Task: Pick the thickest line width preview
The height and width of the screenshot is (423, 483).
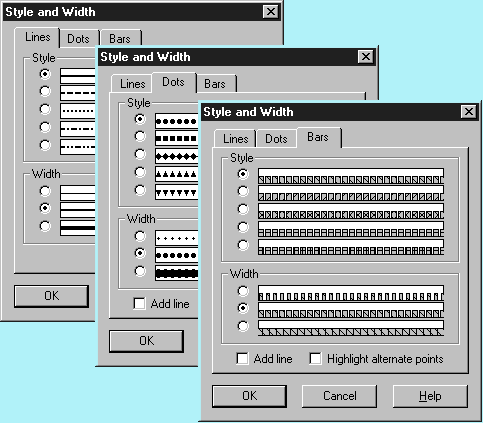Action: pos(78,228)
